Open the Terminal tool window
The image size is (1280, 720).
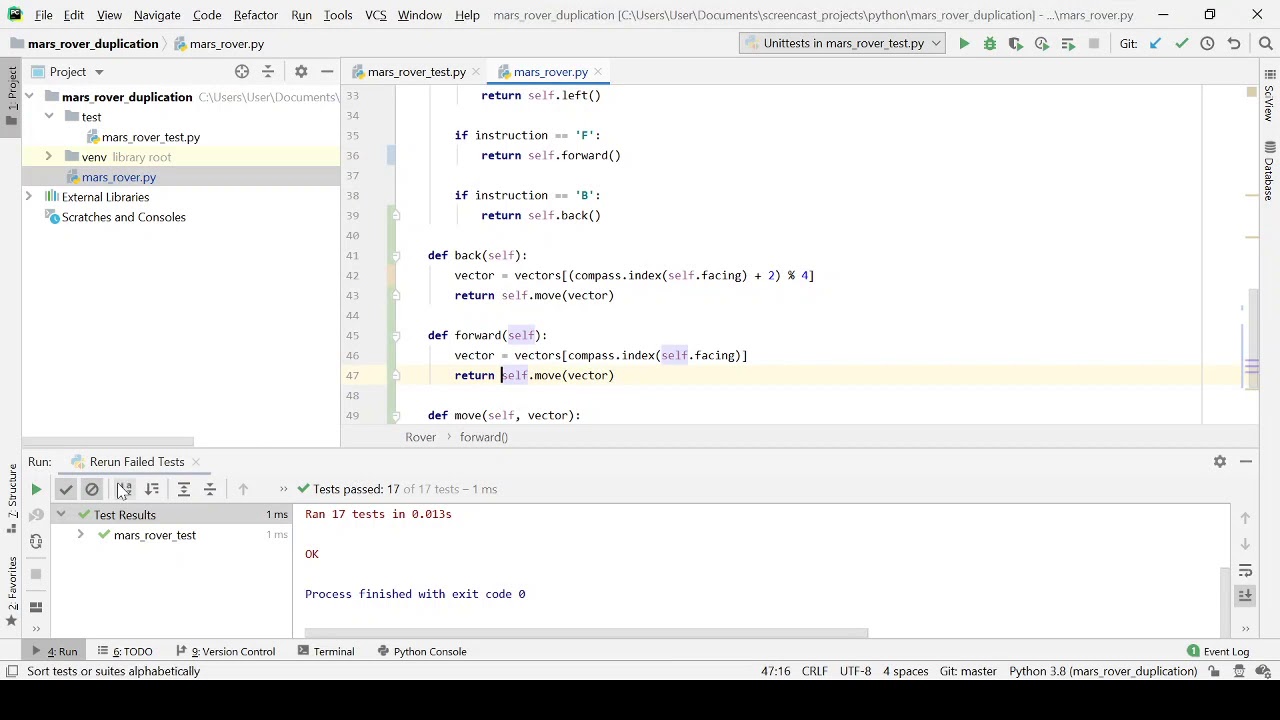click(326, 651)
